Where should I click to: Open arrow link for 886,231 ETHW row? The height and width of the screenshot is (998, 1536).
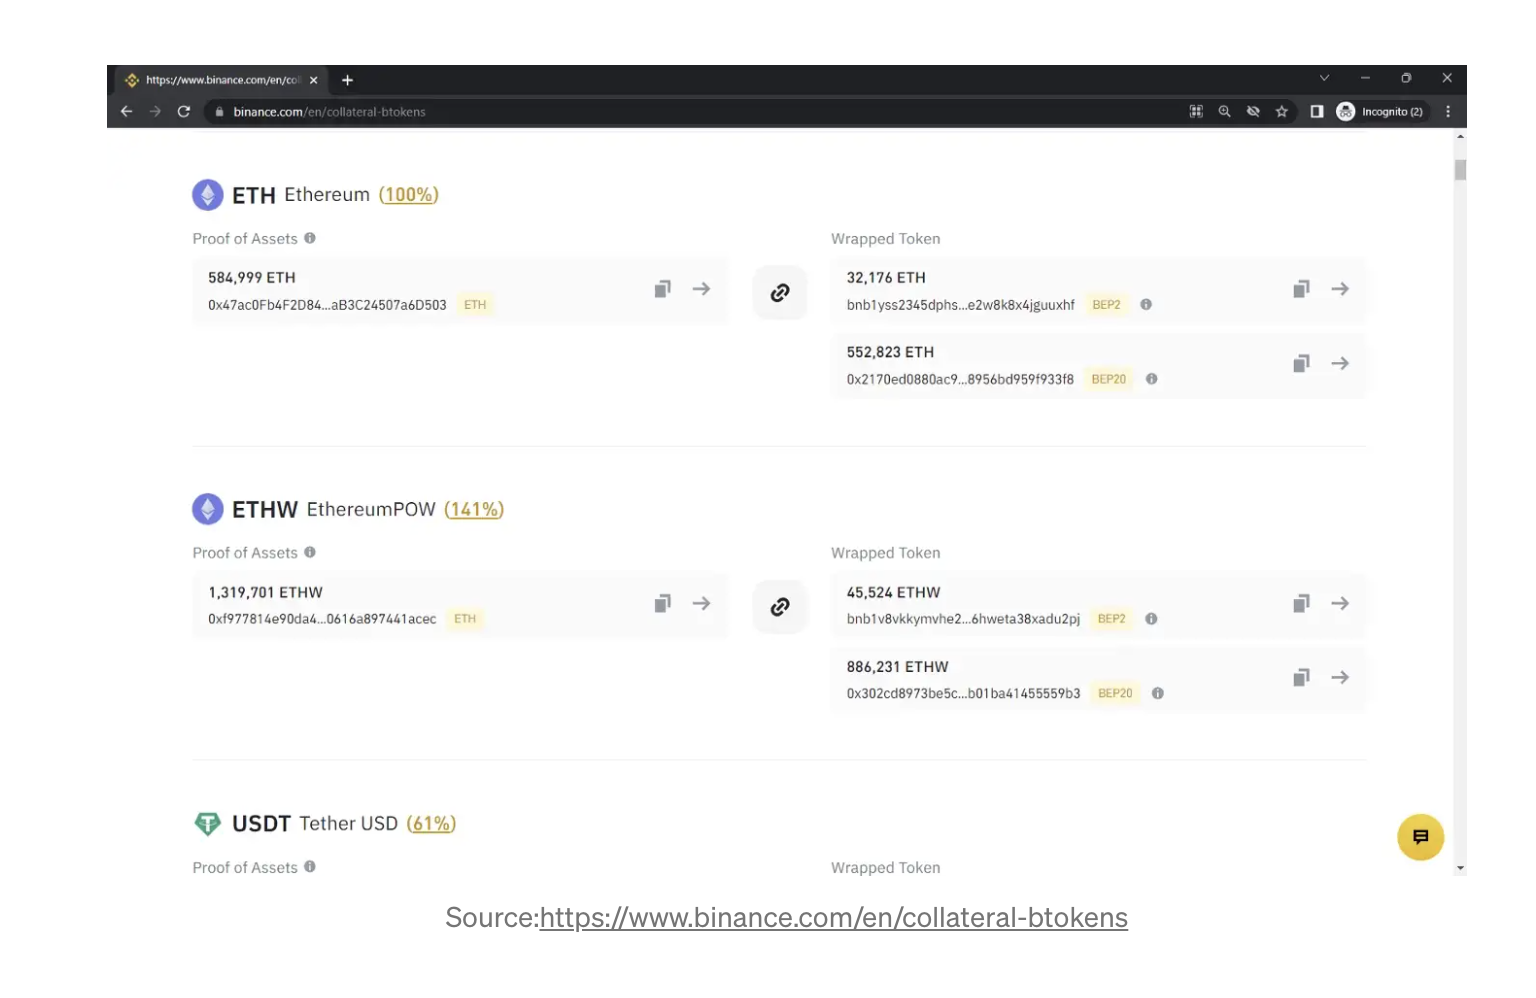(x=1340, y=677)
